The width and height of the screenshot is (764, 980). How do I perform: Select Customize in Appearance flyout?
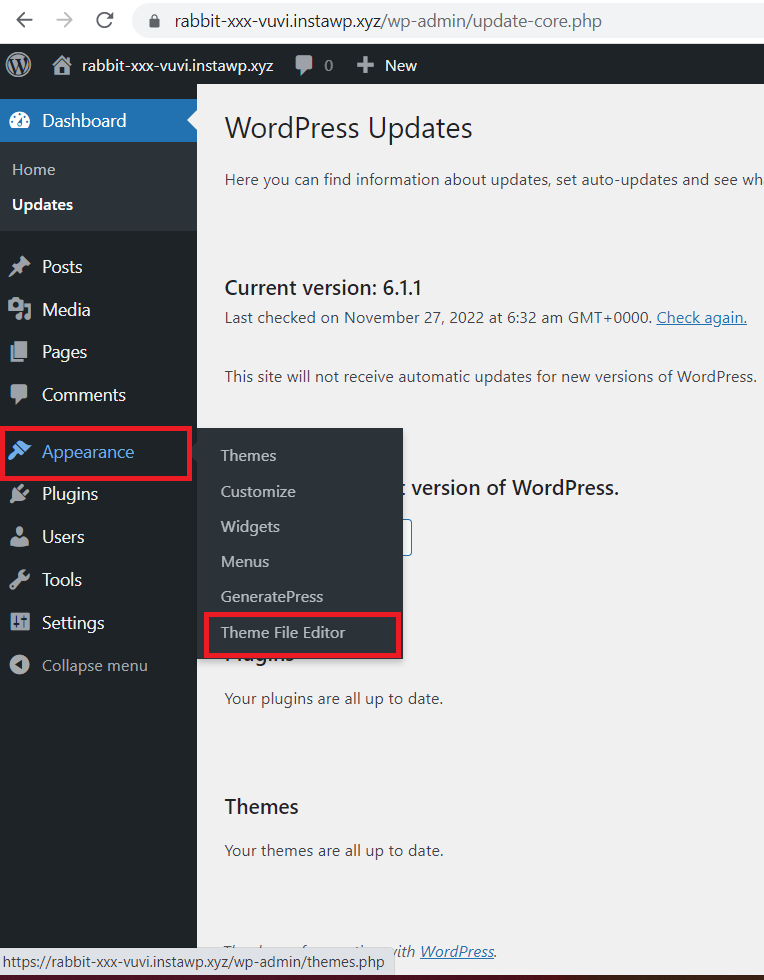258,491
